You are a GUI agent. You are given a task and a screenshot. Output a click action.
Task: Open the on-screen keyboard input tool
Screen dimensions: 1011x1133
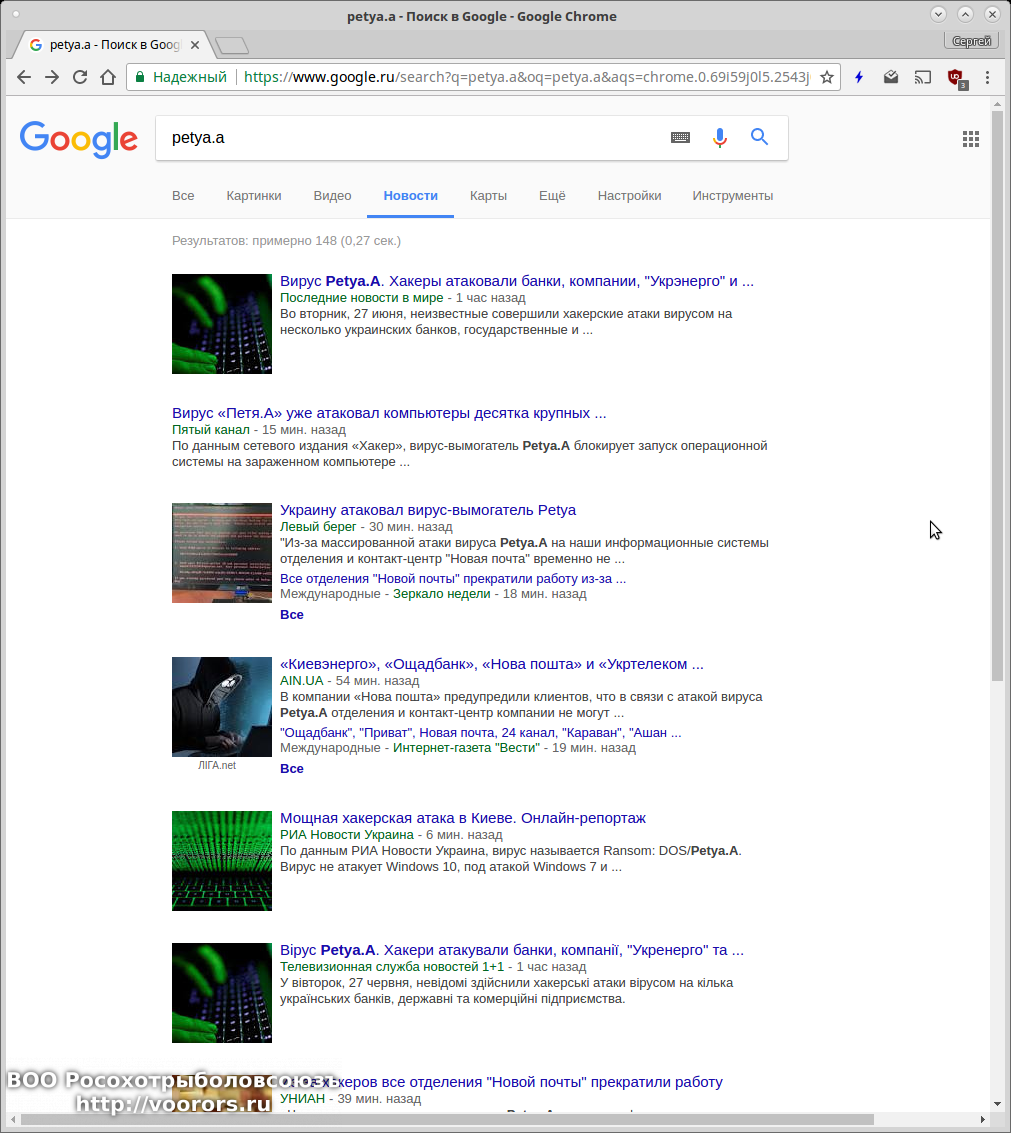click(x=680, y=138)
